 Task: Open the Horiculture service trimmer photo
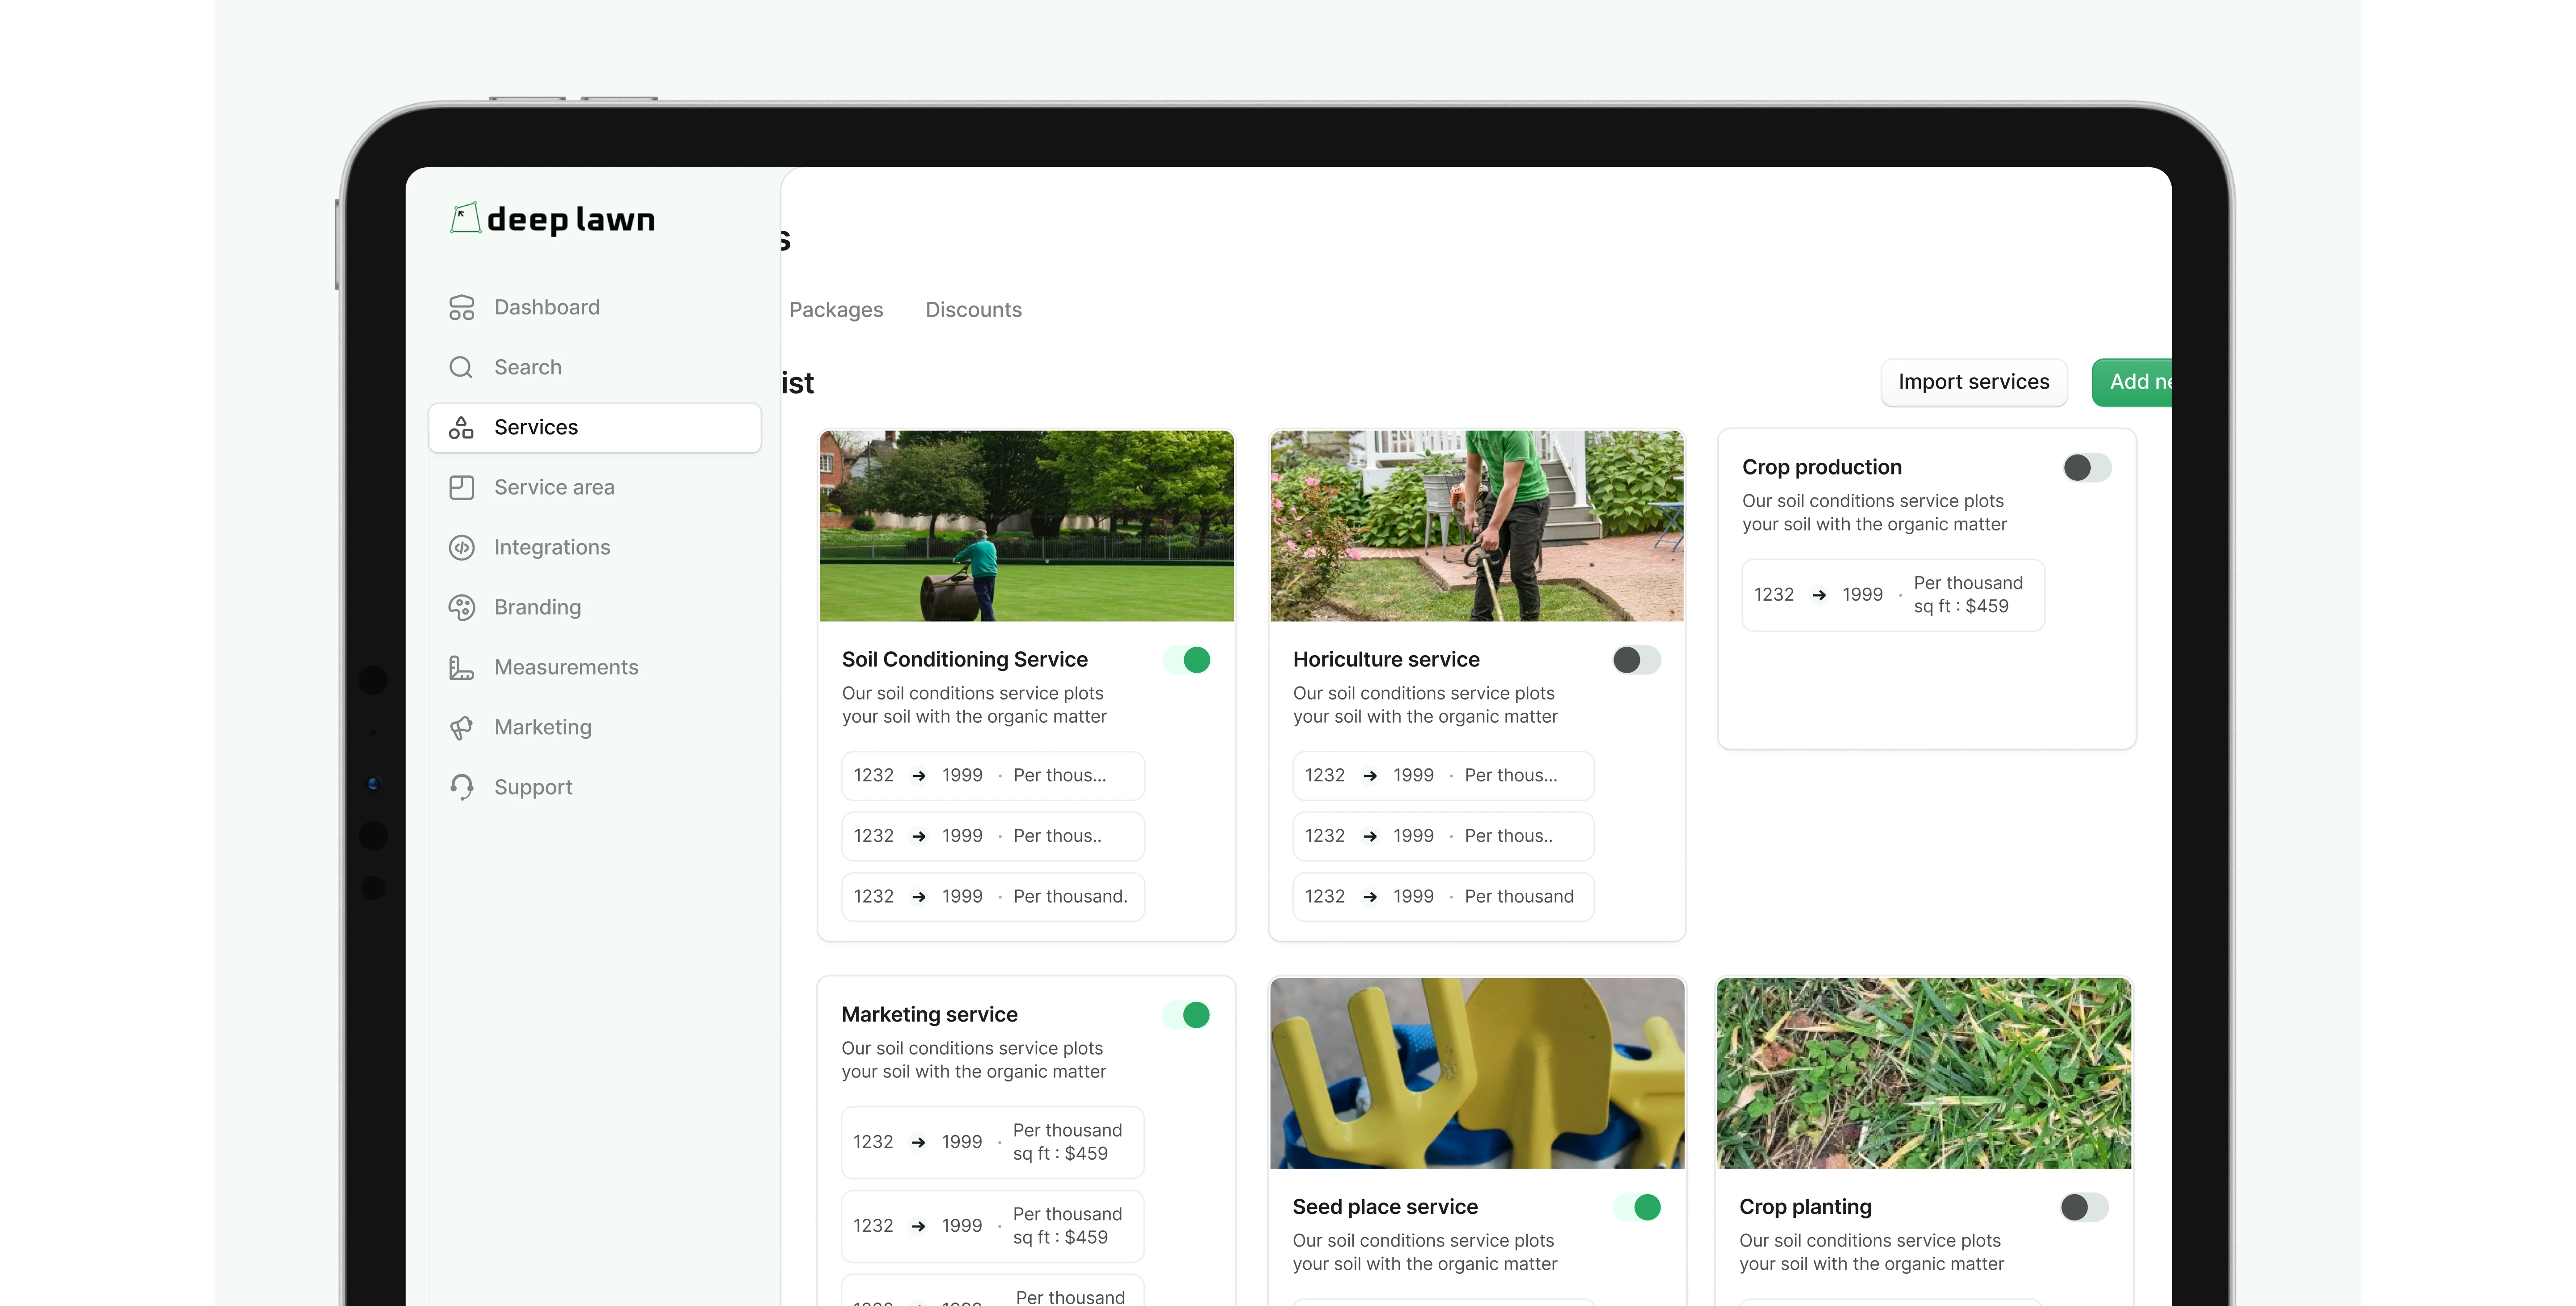click(1477, 526)
